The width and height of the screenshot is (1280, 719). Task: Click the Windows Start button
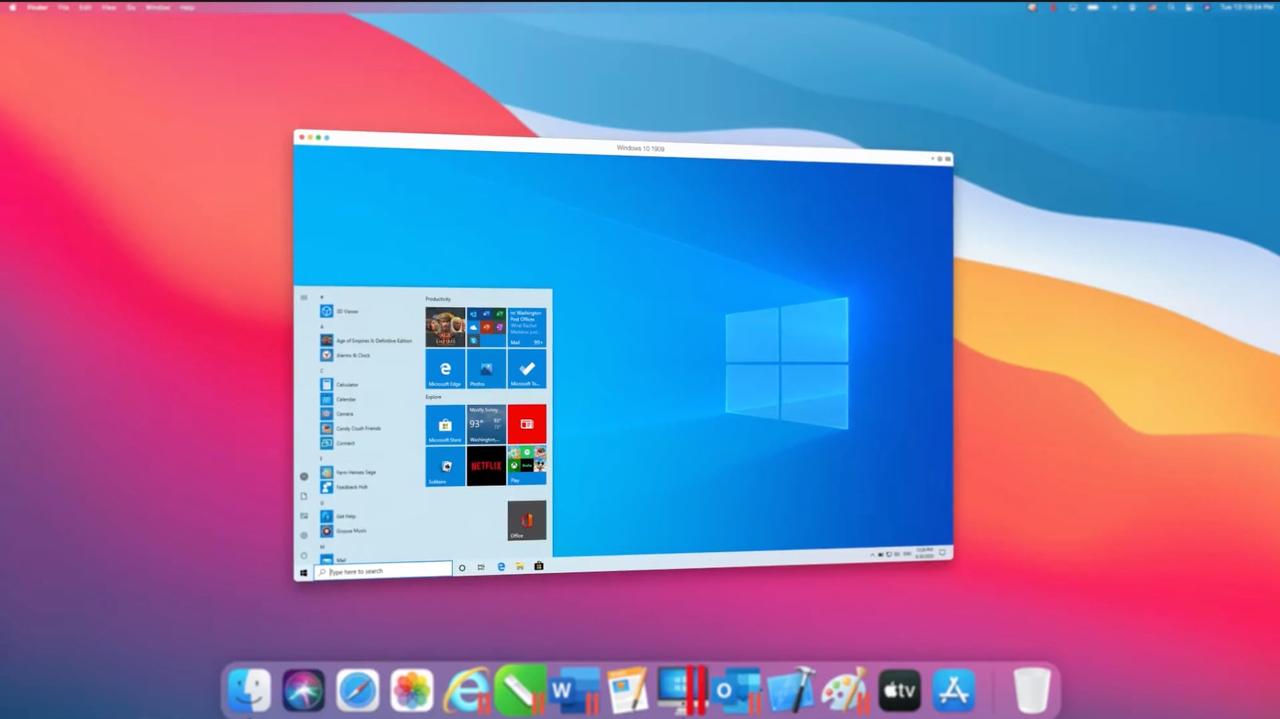pyautogui.click(x=304, y=573)
